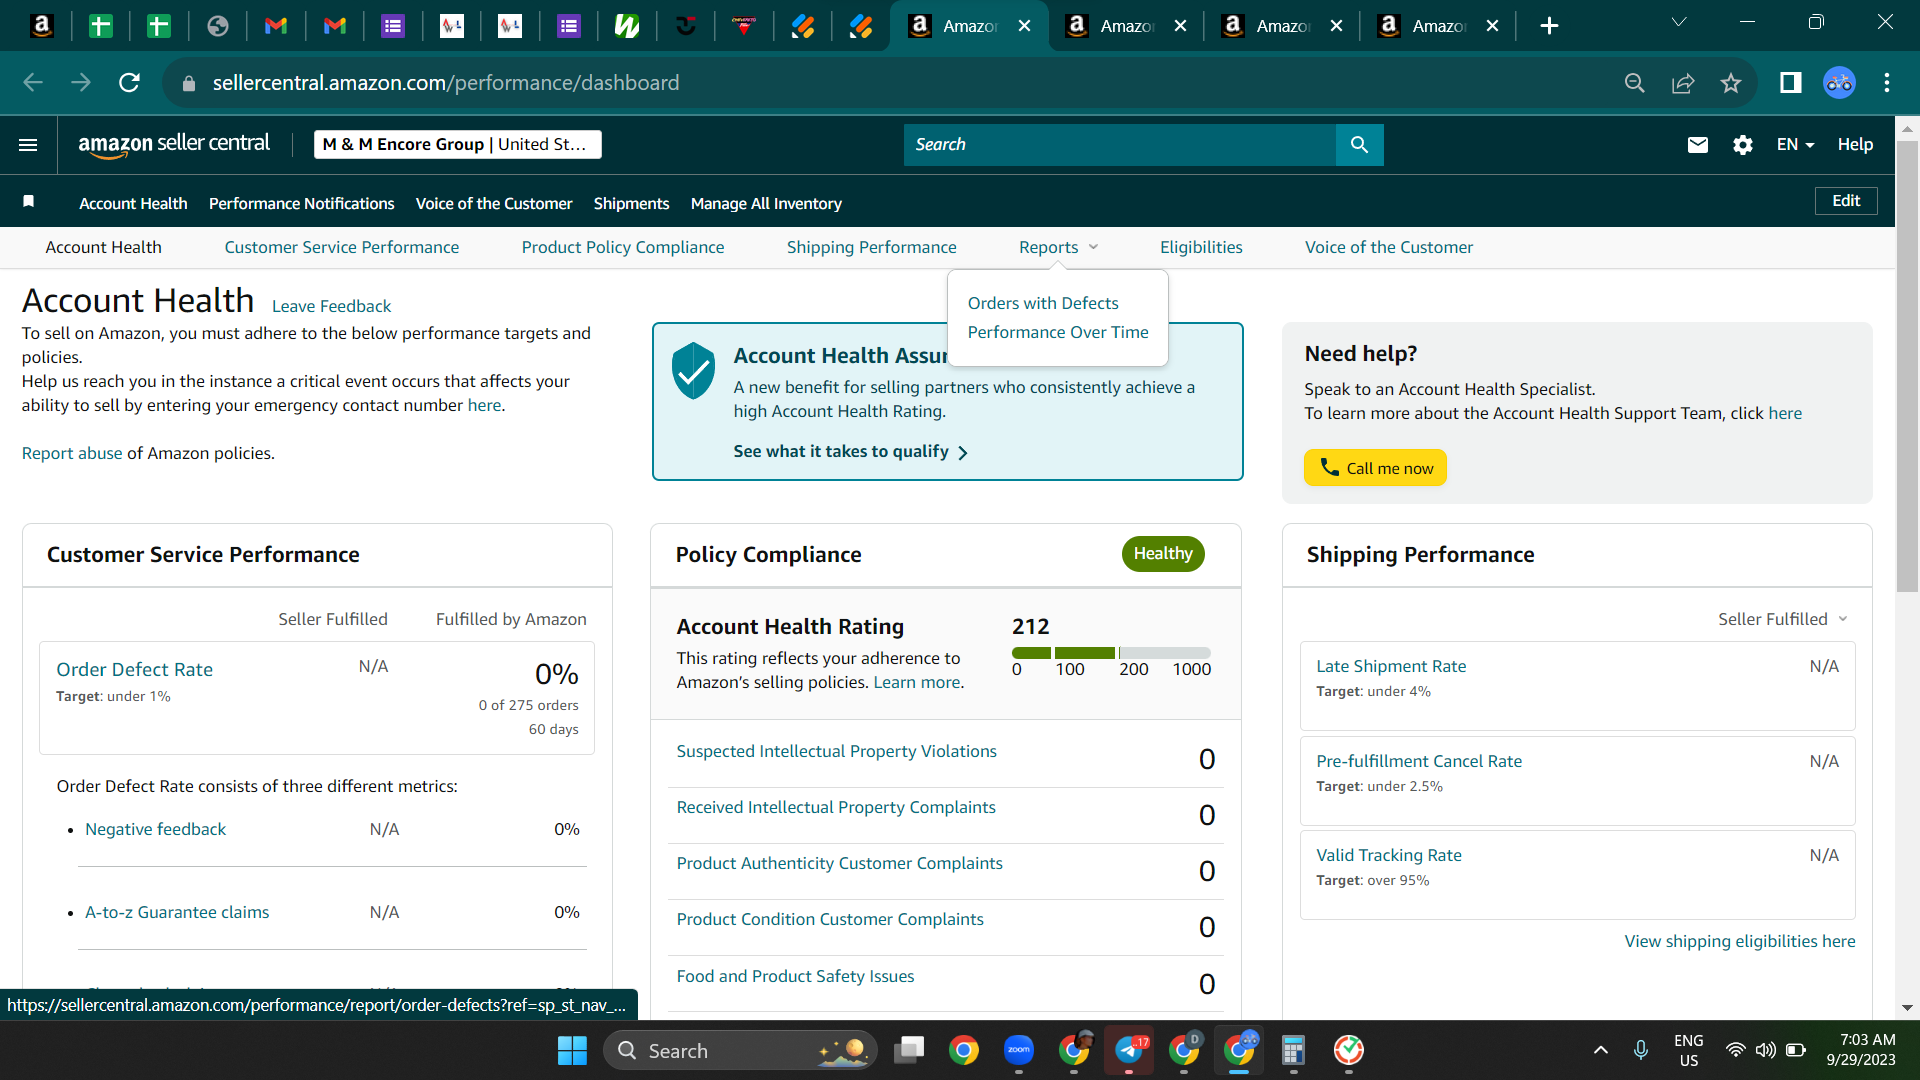Click the Call me now button
The image size is (1920, 1080).
point(1375,468)
